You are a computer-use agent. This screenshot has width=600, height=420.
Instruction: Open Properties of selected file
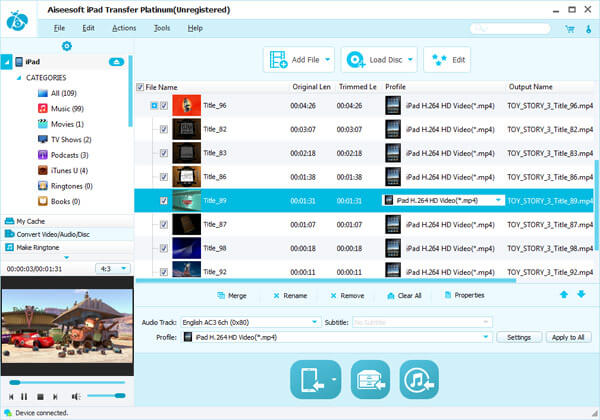coord(464,295)
